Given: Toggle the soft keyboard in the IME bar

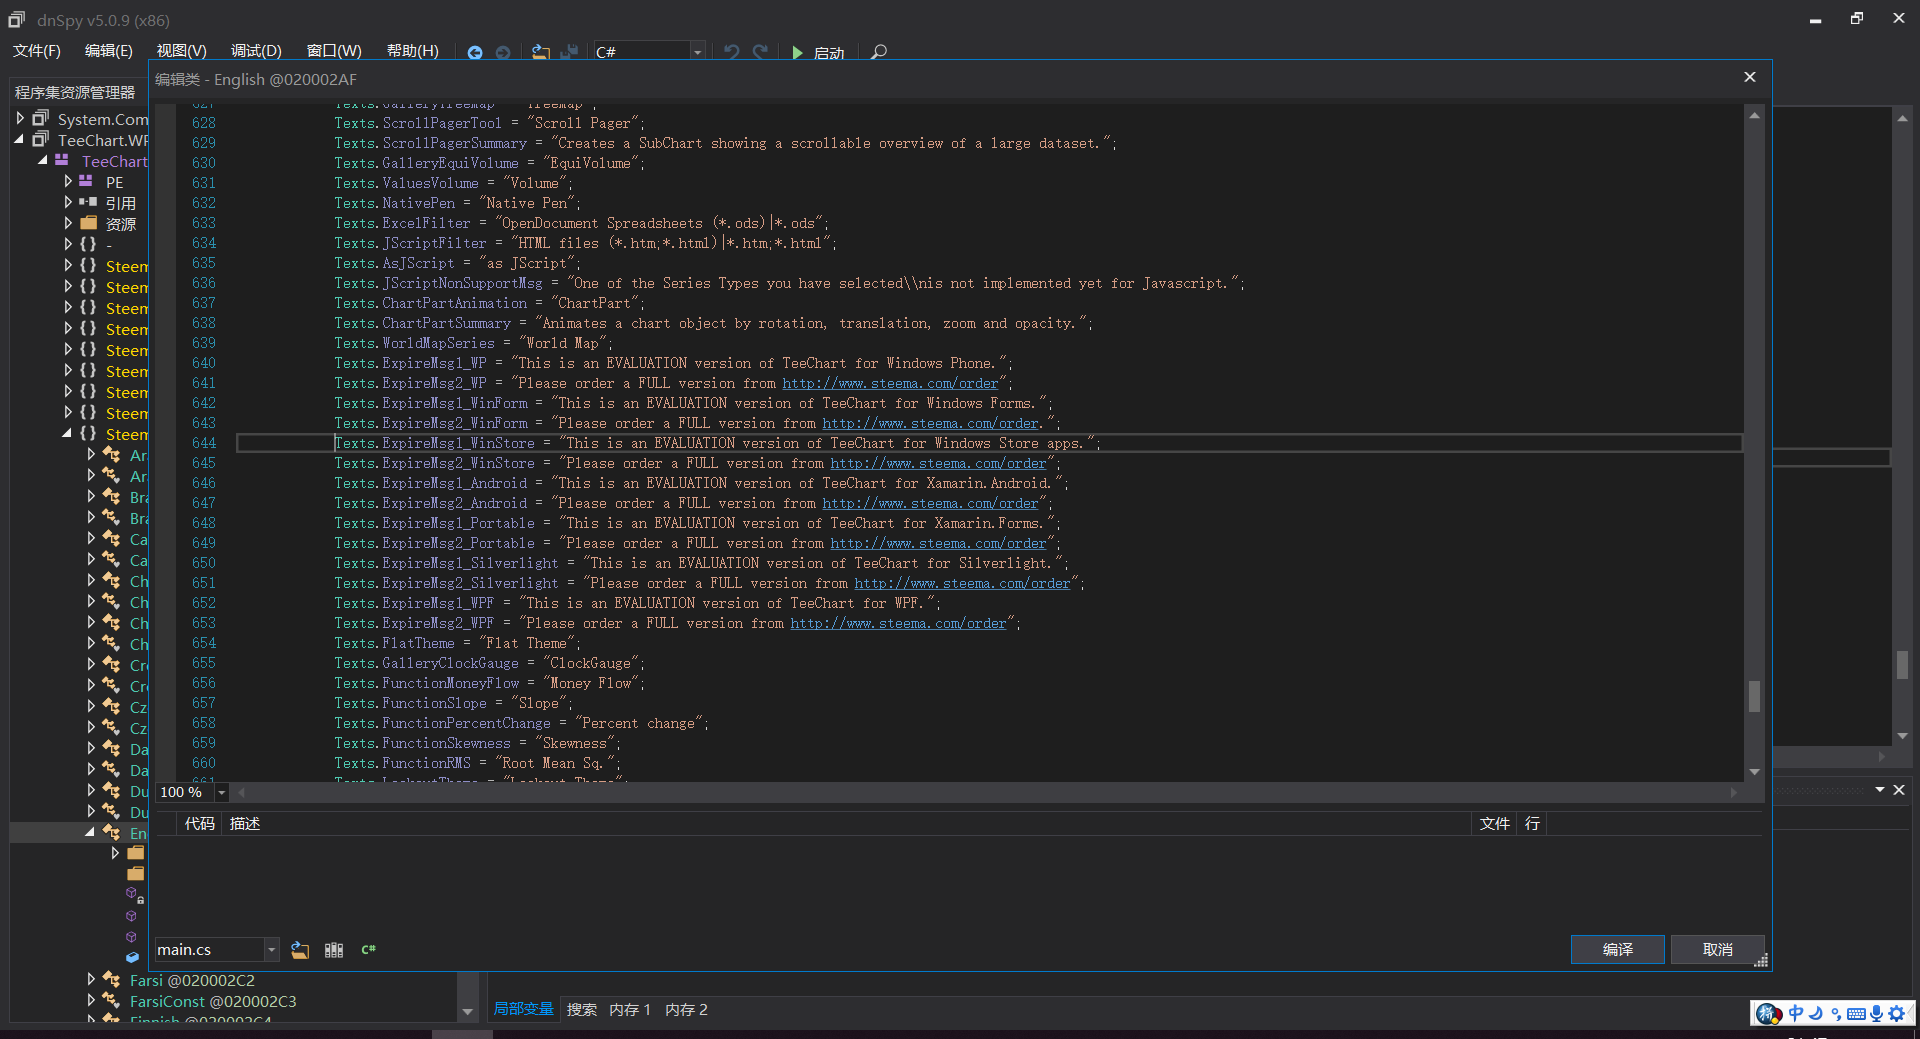Looking at the screenshot, I should [1858, 1013].
